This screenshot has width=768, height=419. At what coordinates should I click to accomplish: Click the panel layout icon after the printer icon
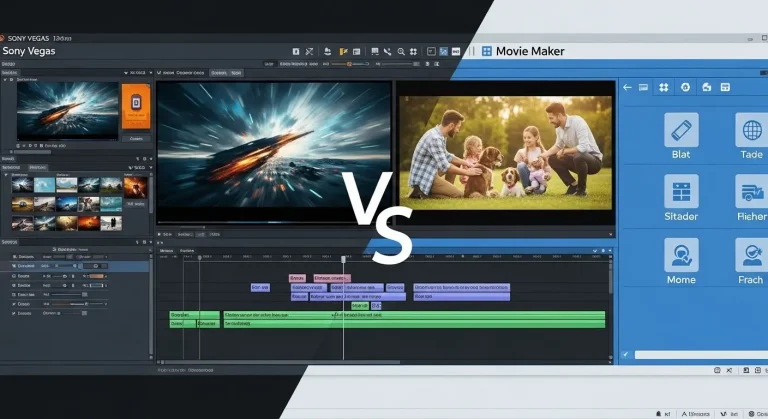pos(725,87)
